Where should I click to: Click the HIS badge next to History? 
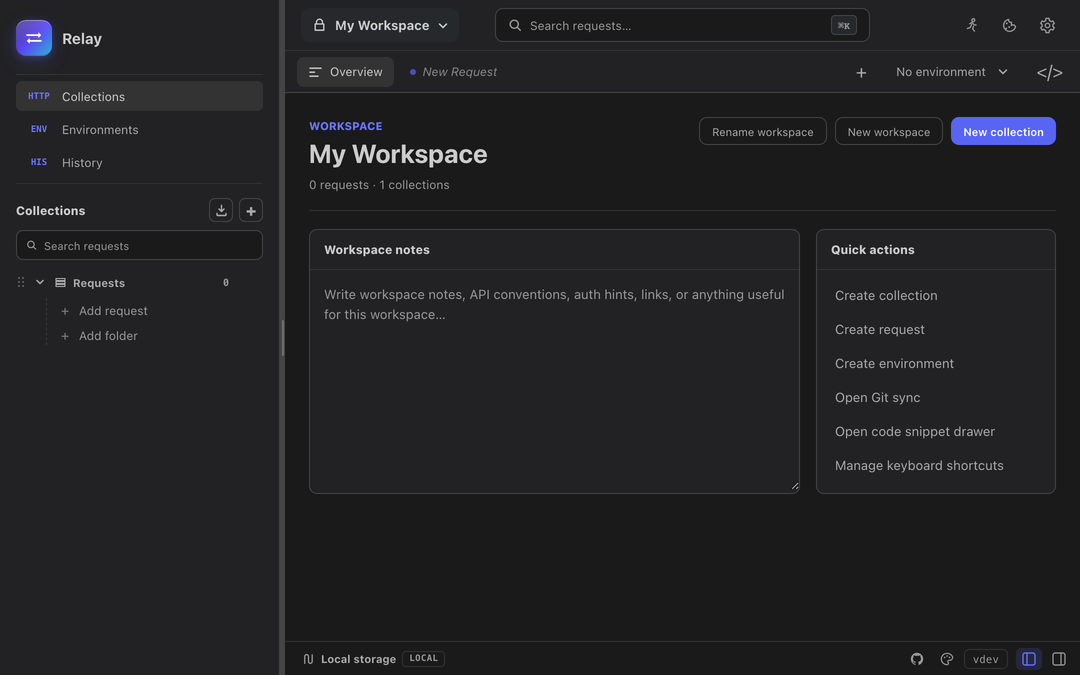click(39, 163)
